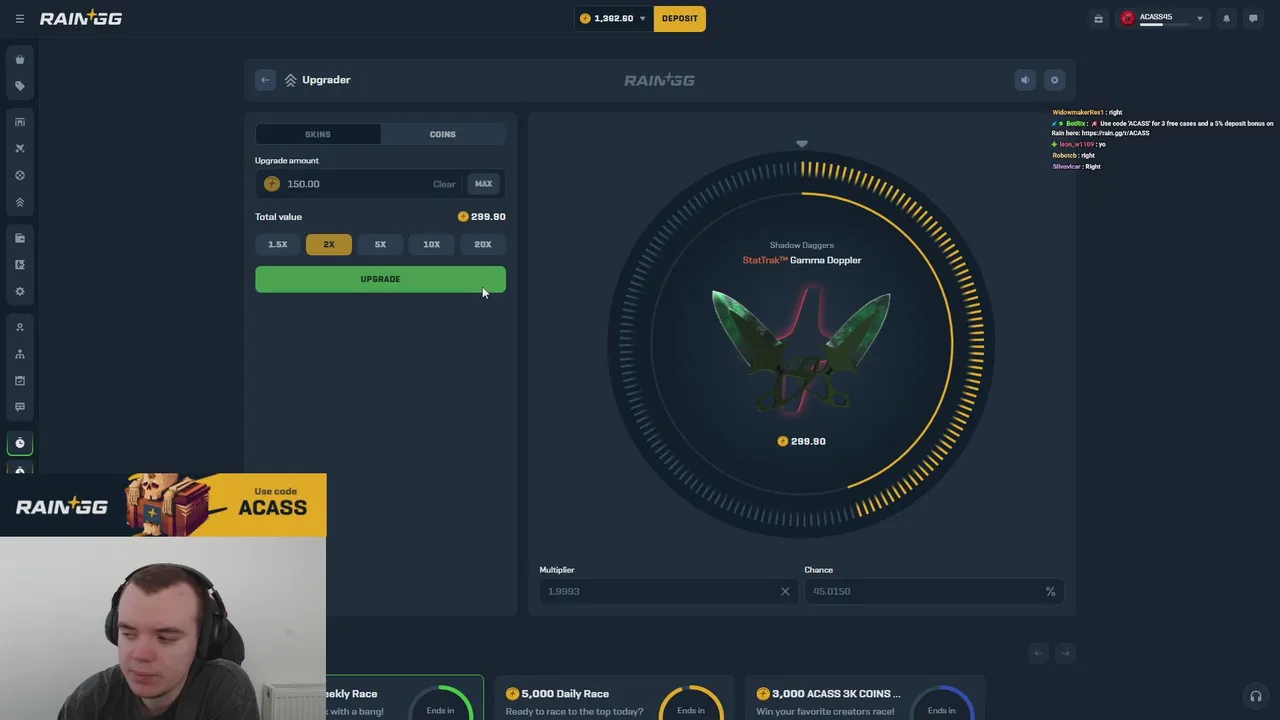Click the Total value 299.90 amount
Screen dimensions: 1280x720
[482, 217]
